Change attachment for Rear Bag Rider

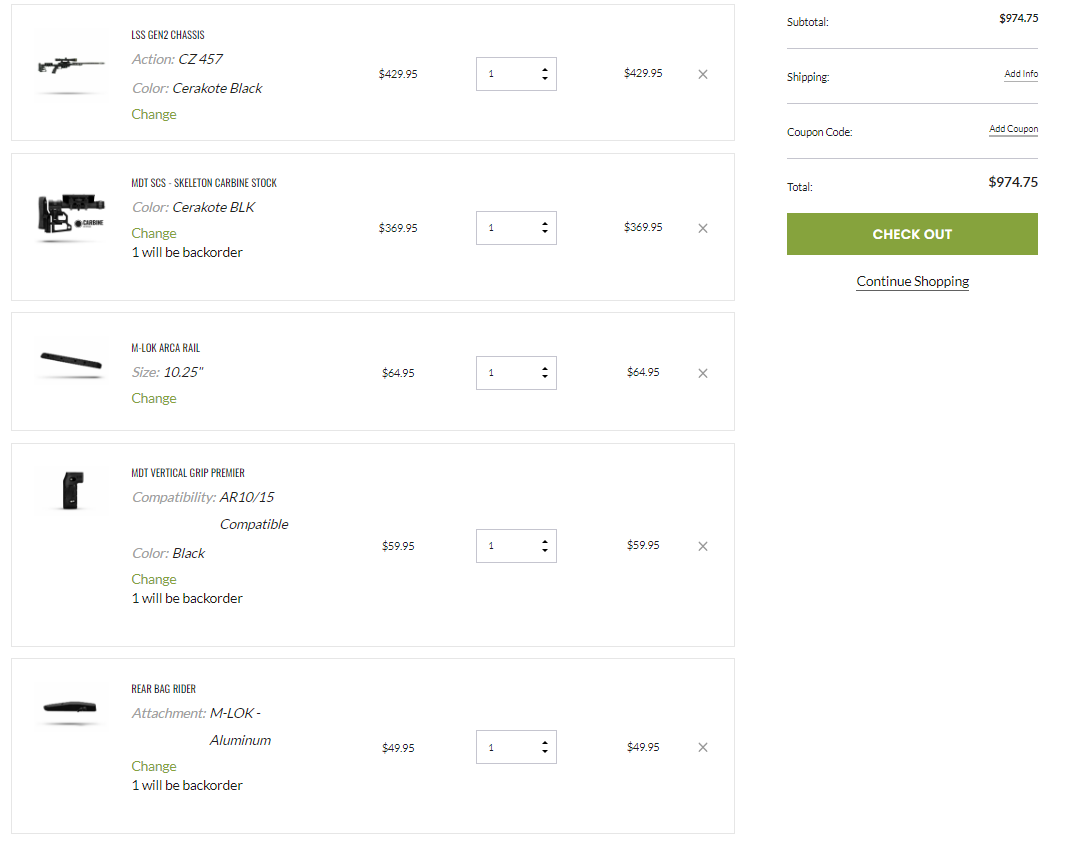tap(154, 767)
